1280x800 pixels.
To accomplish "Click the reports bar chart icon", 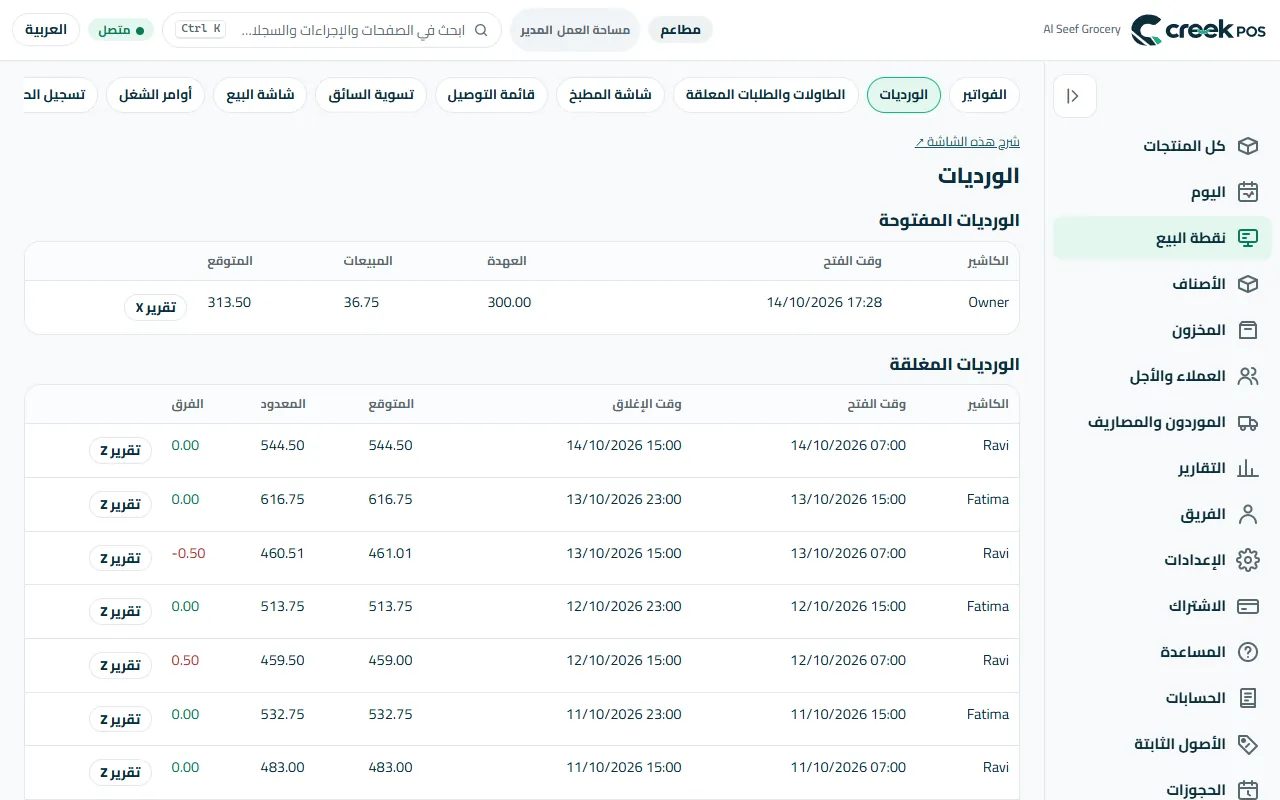I will coord(1247,468).
